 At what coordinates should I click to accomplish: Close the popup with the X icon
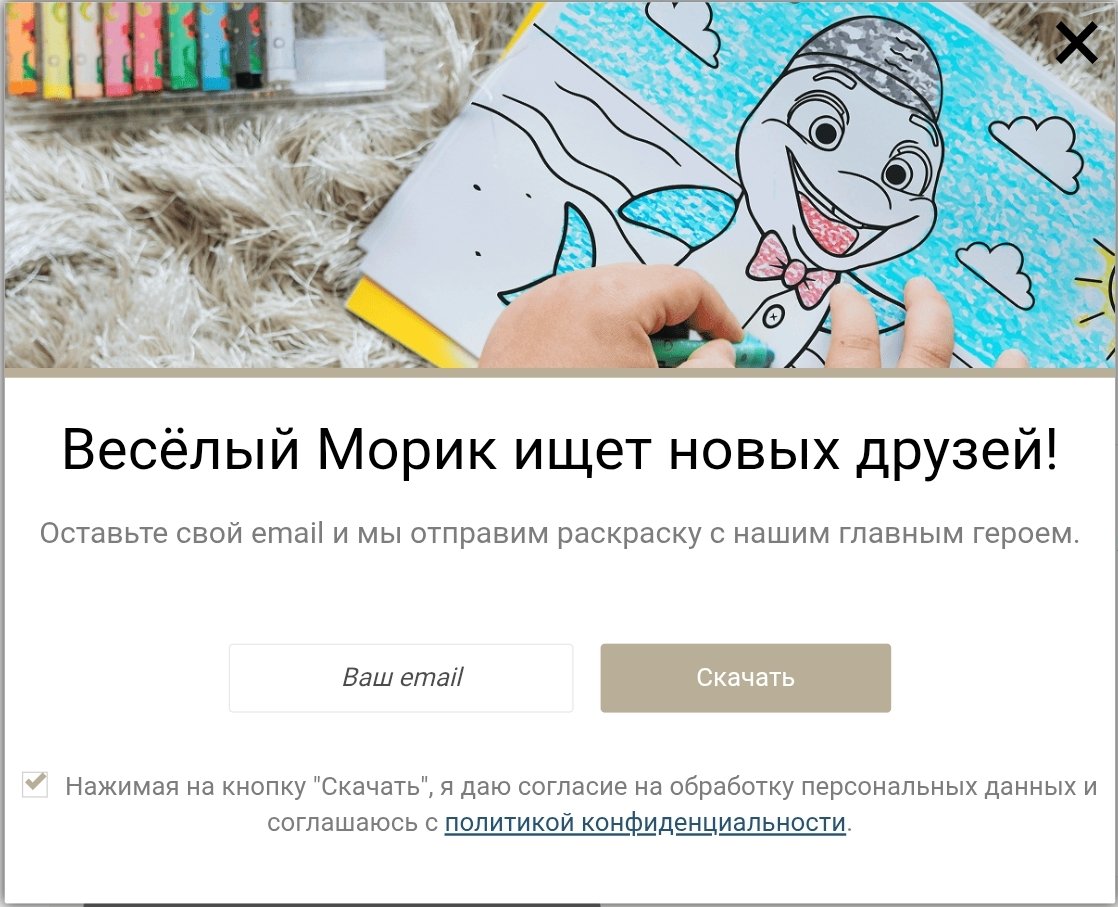point(1076,43)
